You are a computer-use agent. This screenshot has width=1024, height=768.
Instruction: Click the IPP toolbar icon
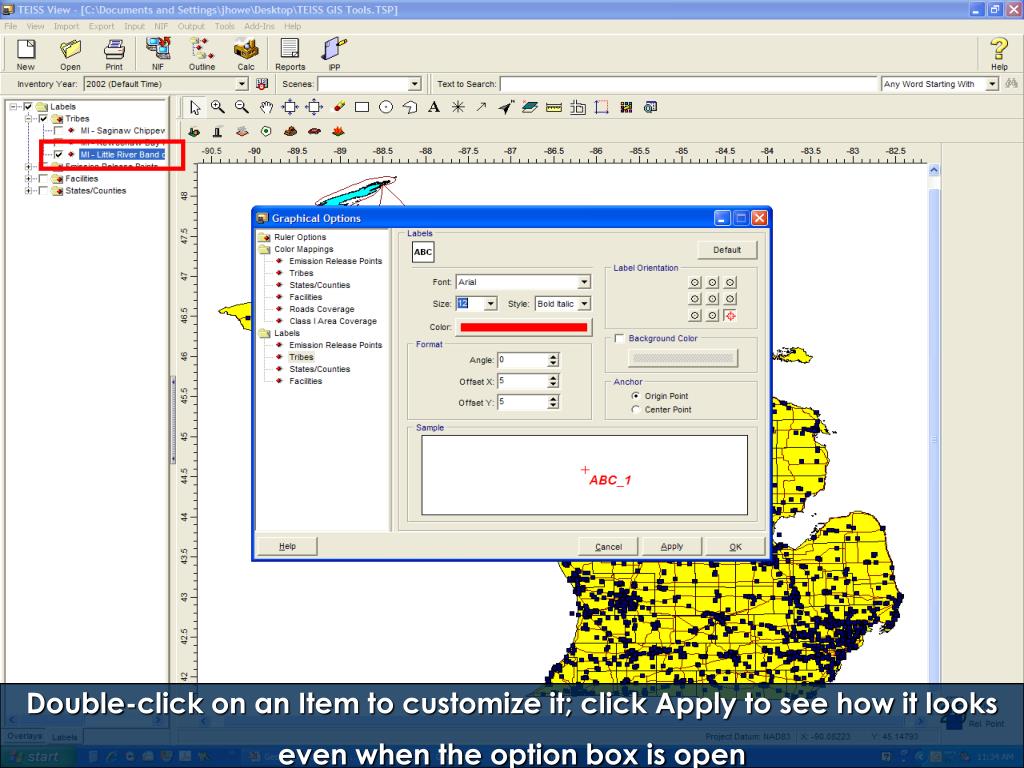coord(334,54)
